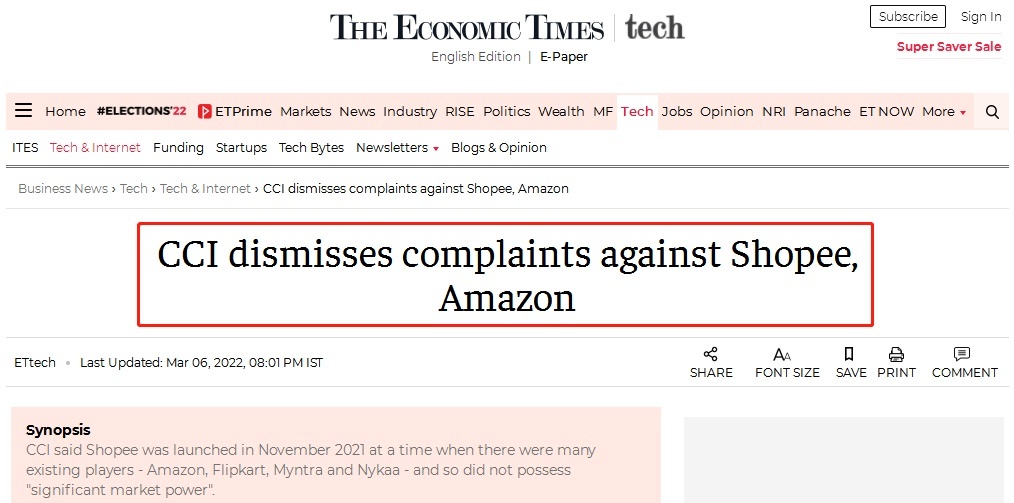Image resolution: width=1014 pixels, height=503 pixels.
Task: Click the Sign In link
Action: click(981, 17)
